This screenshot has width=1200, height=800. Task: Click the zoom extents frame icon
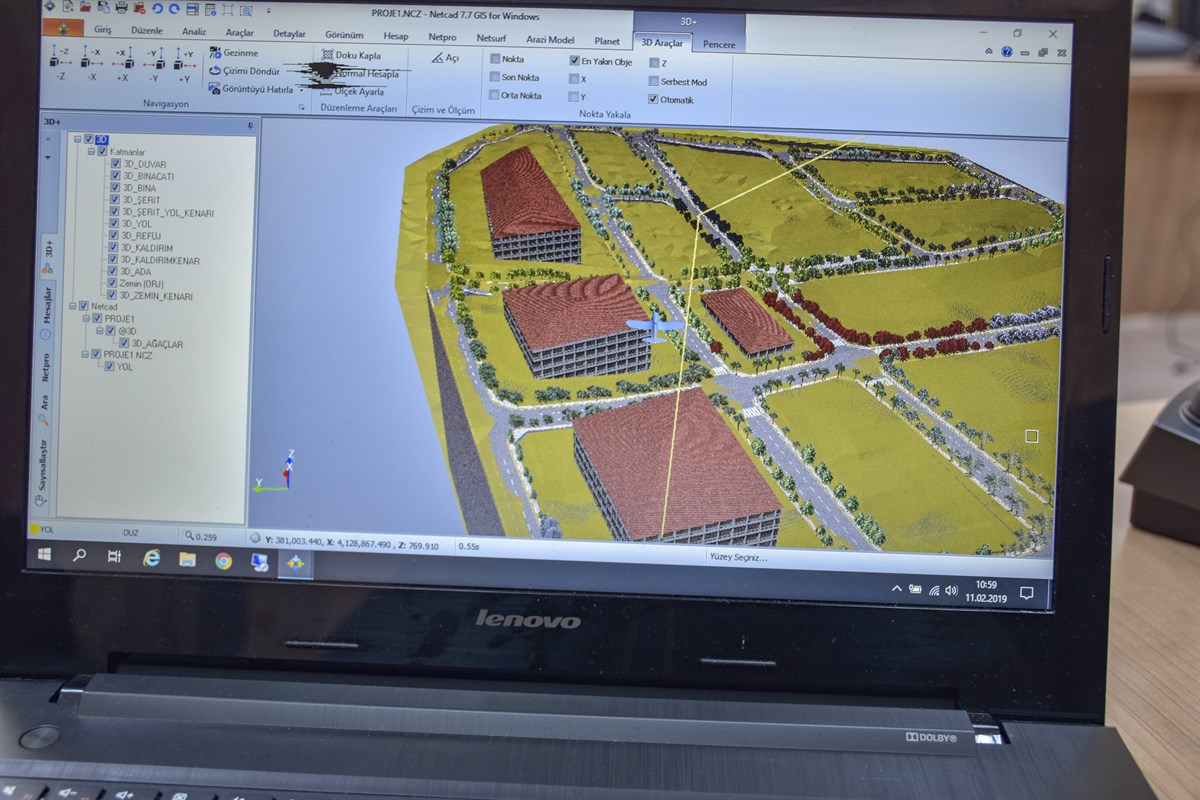coord(228,10)
